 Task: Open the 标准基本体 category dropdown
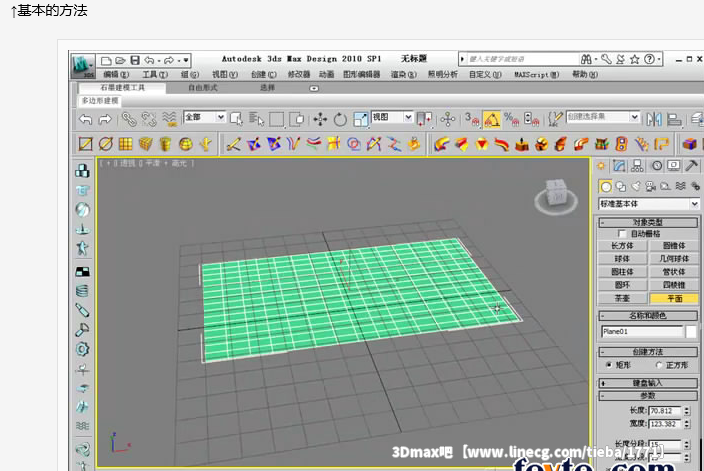[x=649, y=204]
